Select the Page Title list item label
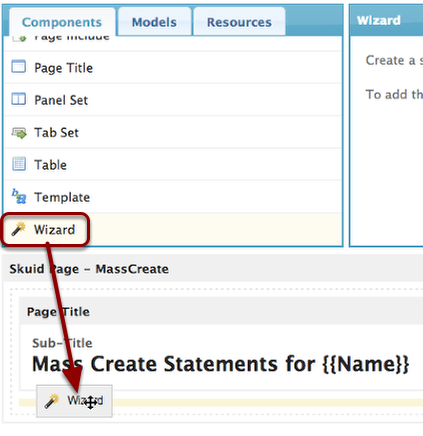Screen dimensions: 423x436 (64, 68)
